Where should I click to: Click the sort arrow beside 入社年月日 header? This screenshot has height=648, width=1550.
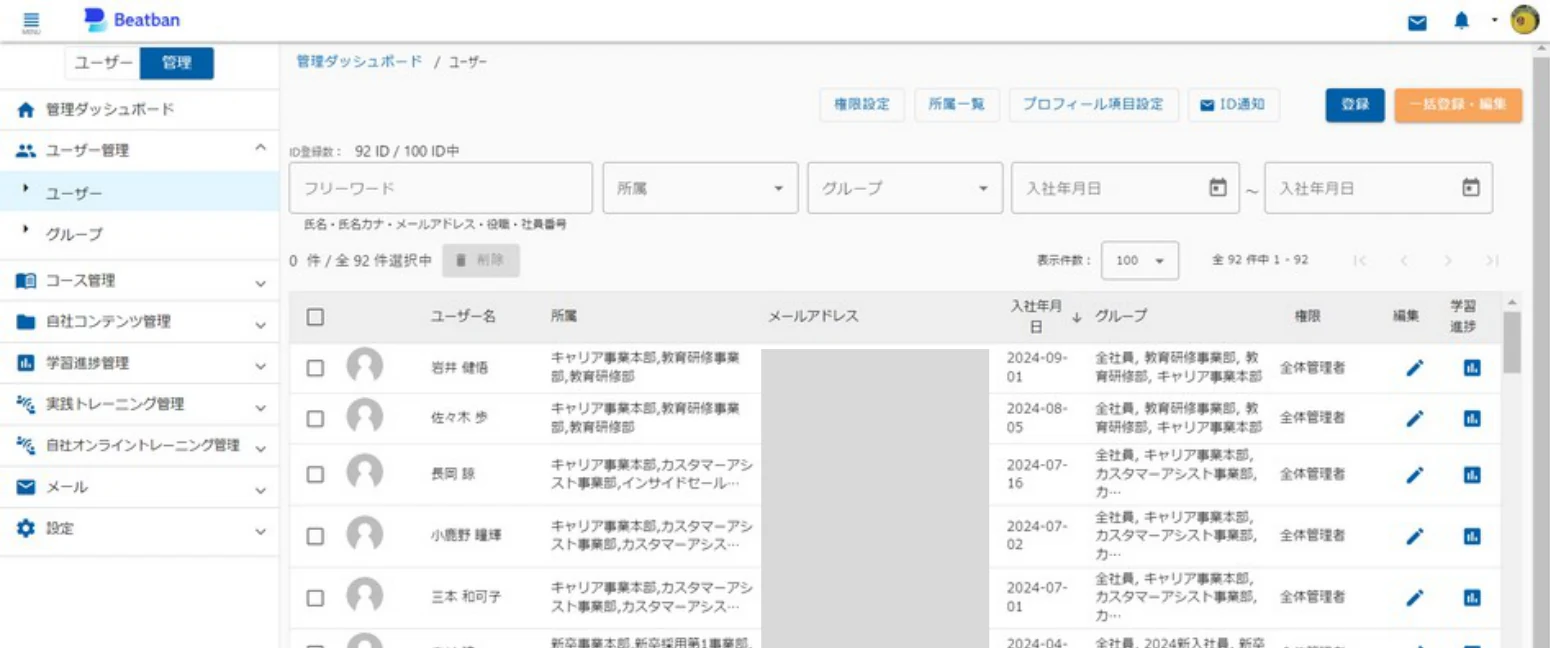[1077, 317]
